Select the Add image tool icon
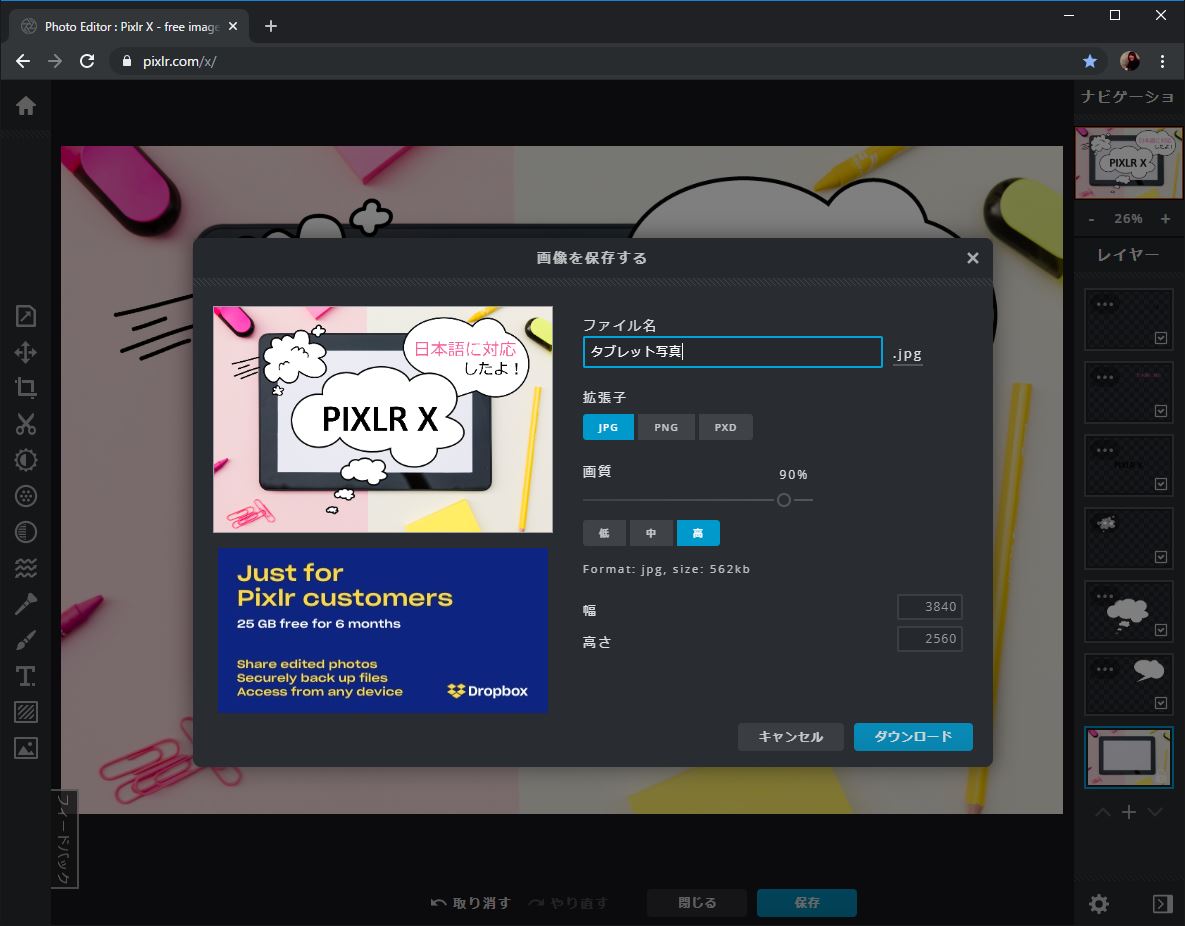 point(26,748)
